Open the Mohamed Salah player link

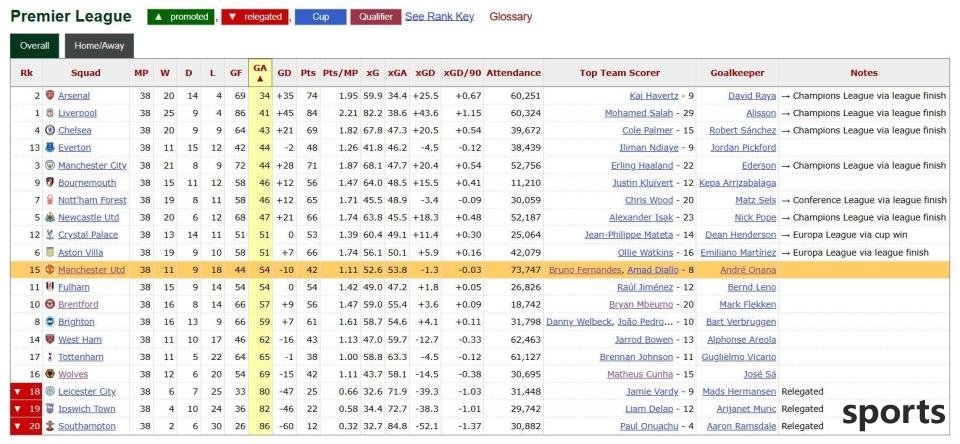pos(639,113)
